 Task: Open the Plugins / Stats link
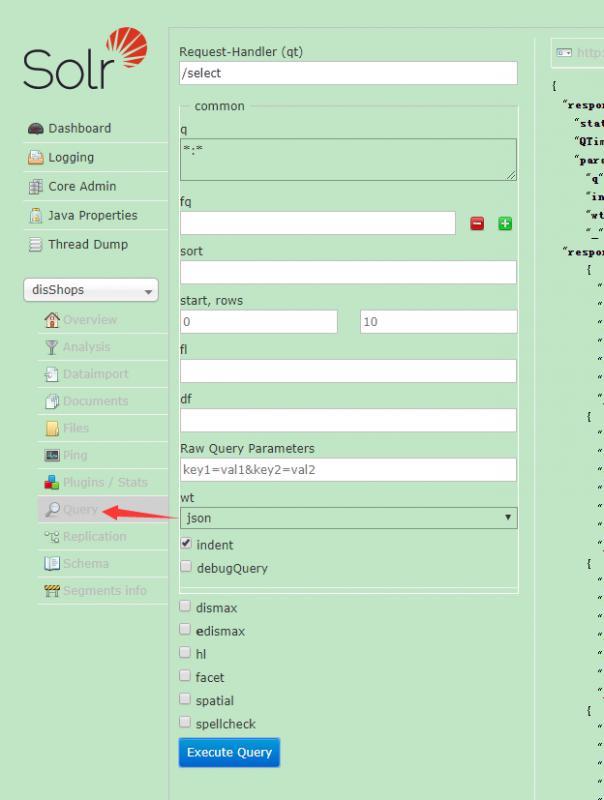click(x=105, y=482)
